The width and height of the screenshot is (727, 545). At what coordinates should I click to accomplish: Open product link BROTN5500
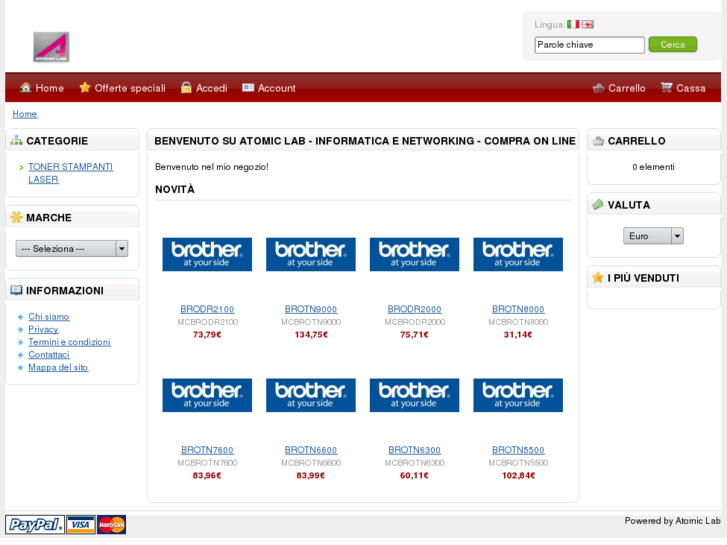[518, 450]
